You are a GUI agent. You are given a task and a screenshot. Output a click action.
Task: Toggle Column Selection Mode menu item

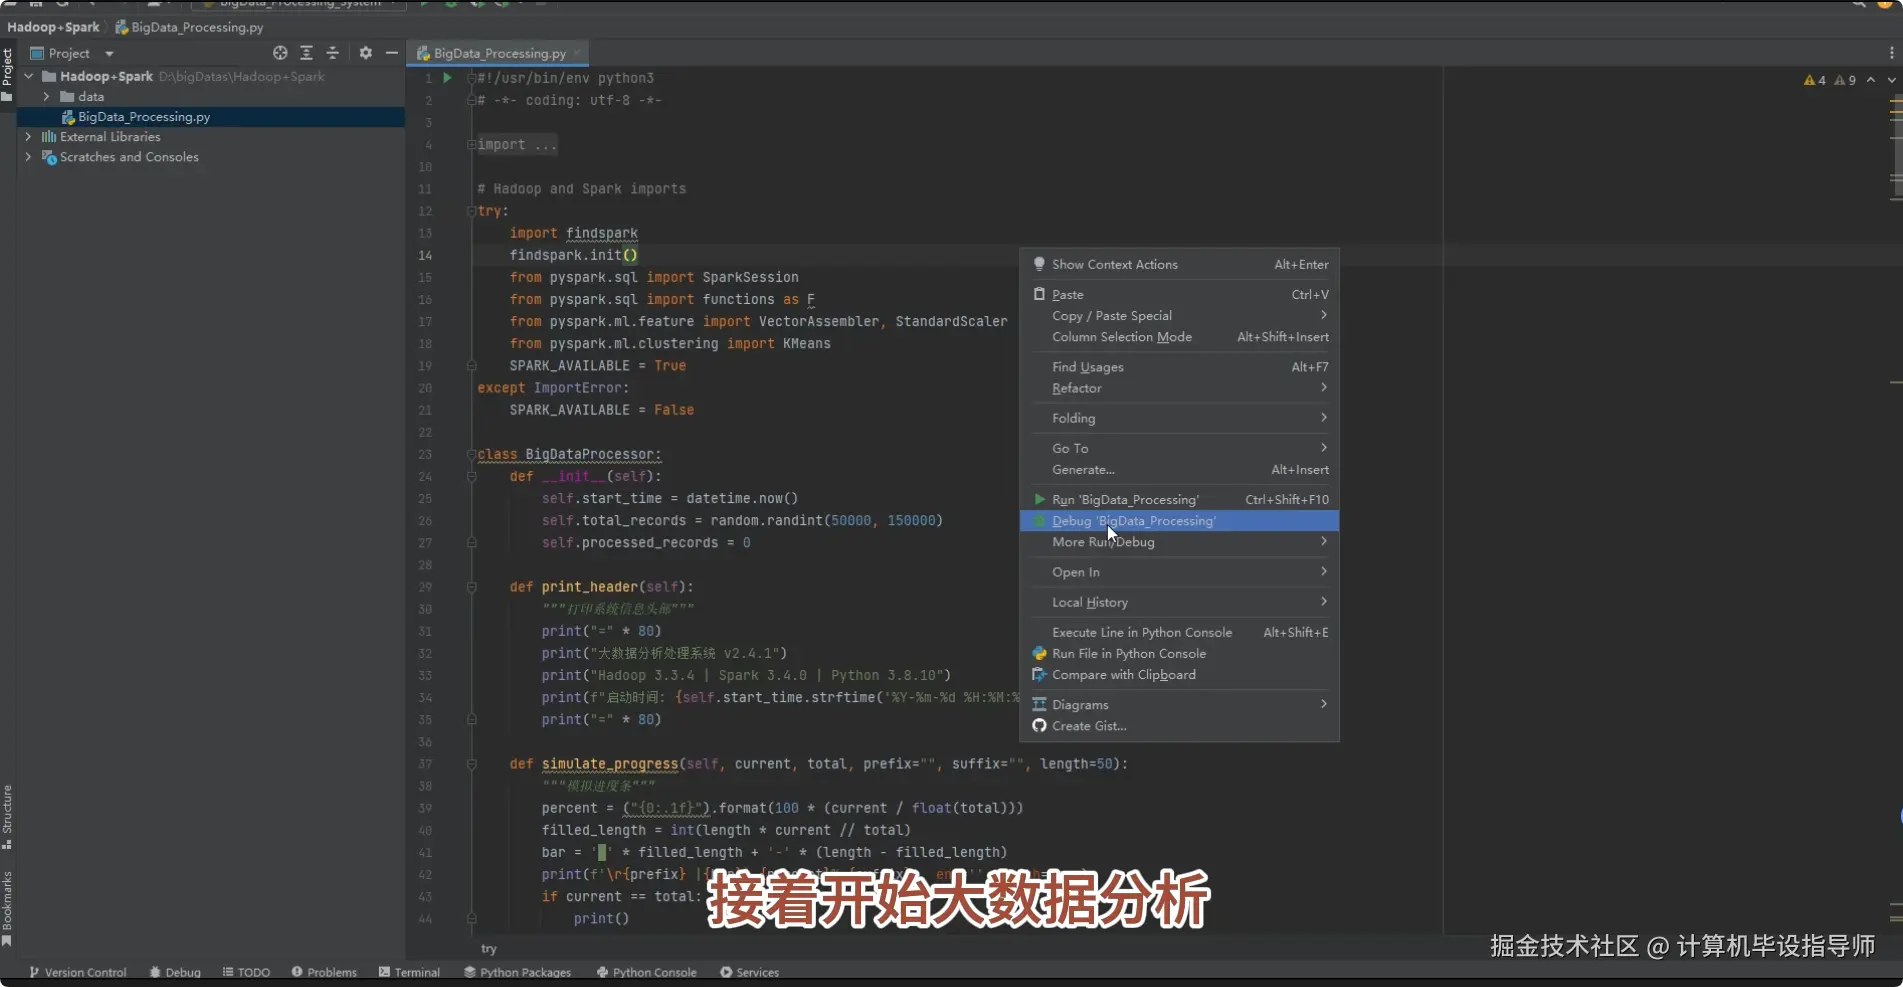1179,337
